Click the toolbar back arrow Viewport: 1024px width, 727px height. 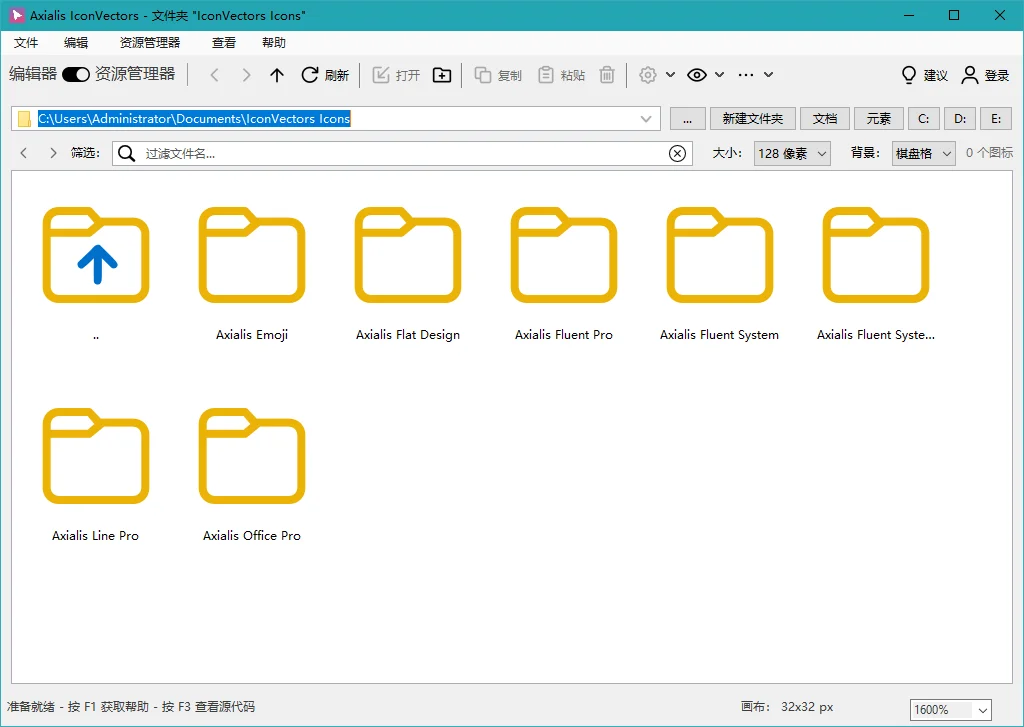click(x=214, y=75)
